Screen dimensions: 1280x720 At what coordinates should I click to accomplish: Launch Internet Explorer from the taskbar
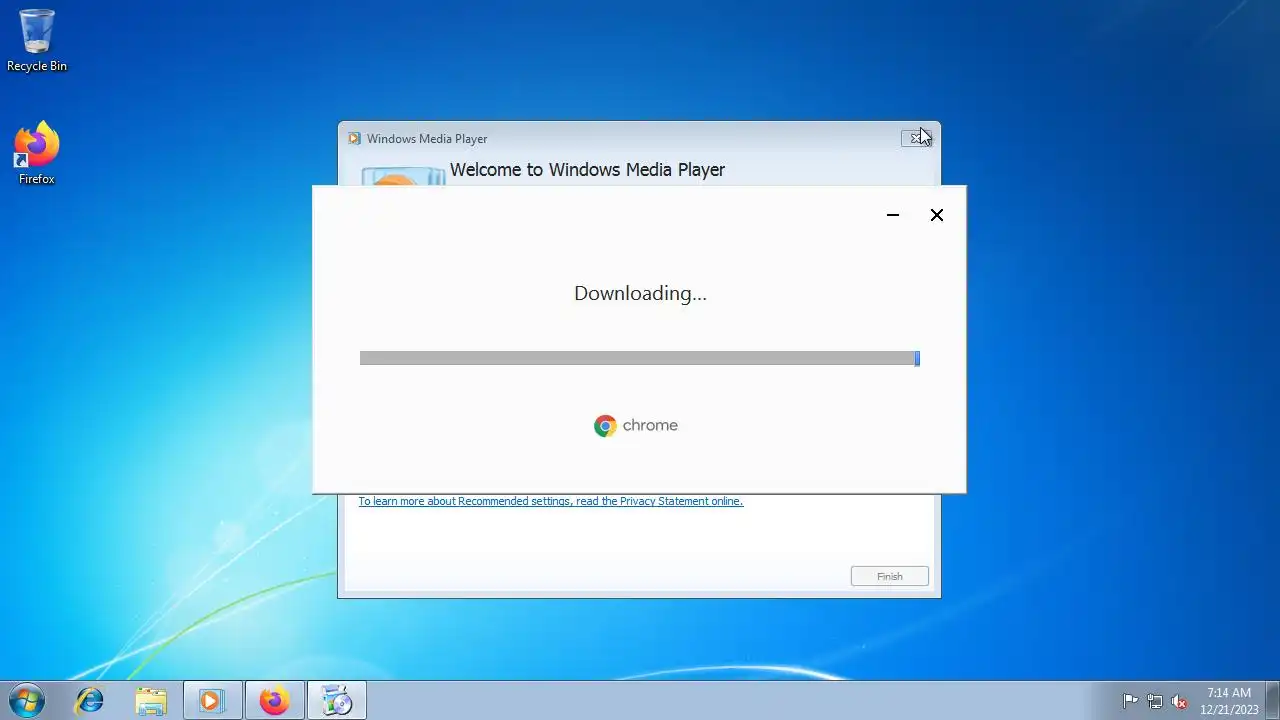tap(90, 701)
